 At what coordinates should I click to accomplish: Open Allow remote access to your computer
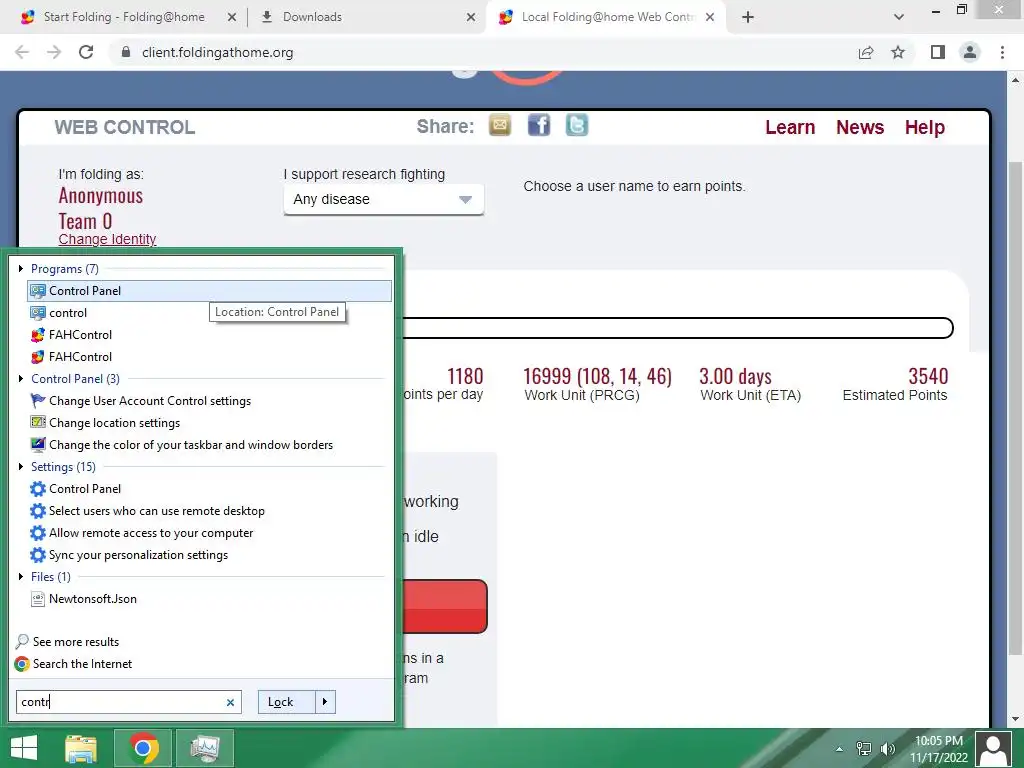[210, 533]
